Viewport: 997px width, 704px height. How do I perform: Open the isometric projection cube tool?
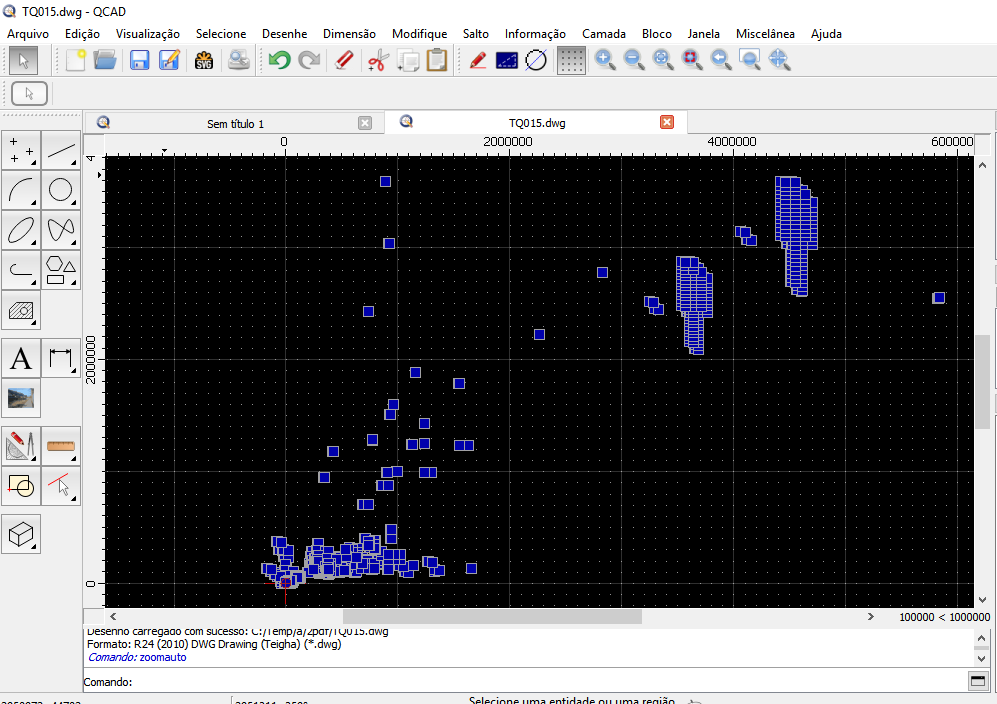click(x=21, y=534)
